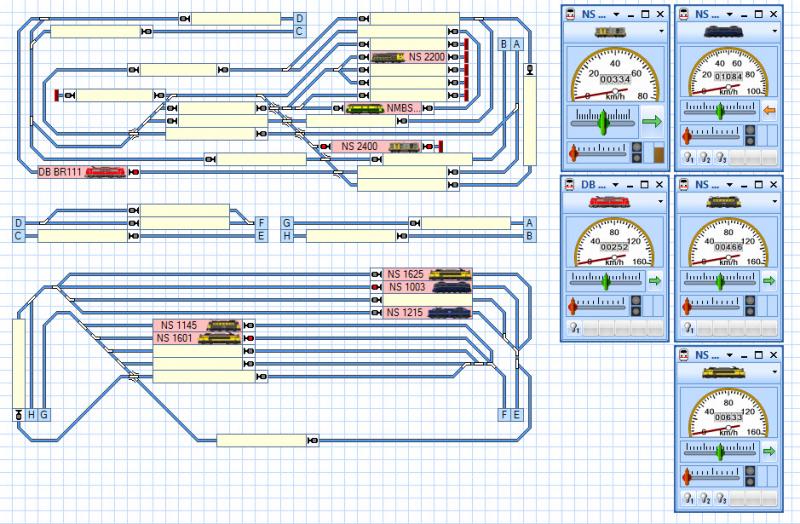Open the title dropdown arrow of the DB window
Viewport: 800px width, 524px height.
(616, 185)
